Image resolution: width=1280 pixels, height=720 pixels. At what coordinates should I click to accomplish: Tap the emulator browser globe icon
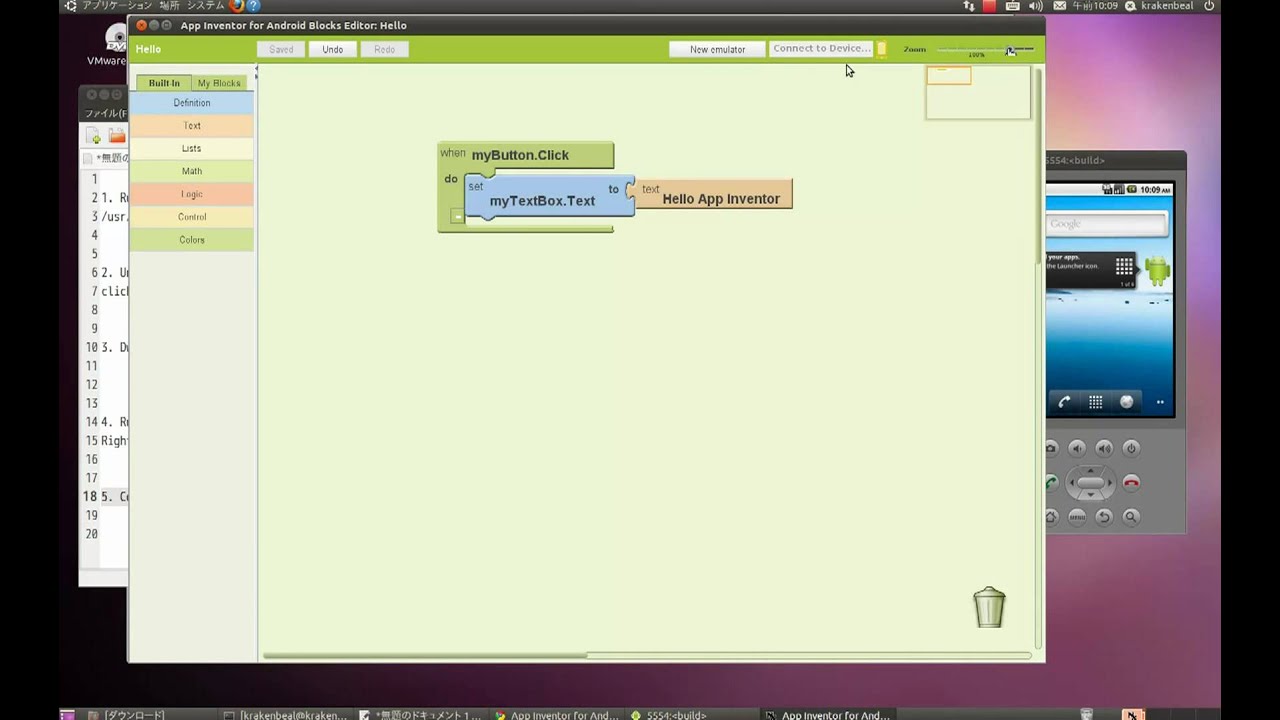click(1127, 402)
